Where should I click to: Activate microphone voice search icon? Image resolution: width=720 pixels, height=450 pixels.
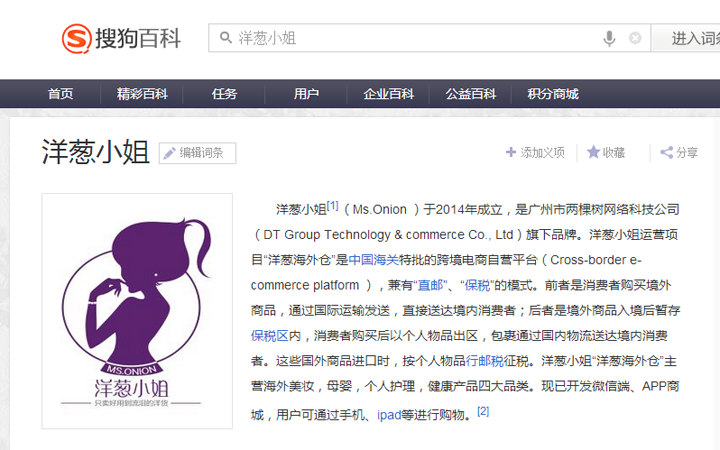(609, 38)
